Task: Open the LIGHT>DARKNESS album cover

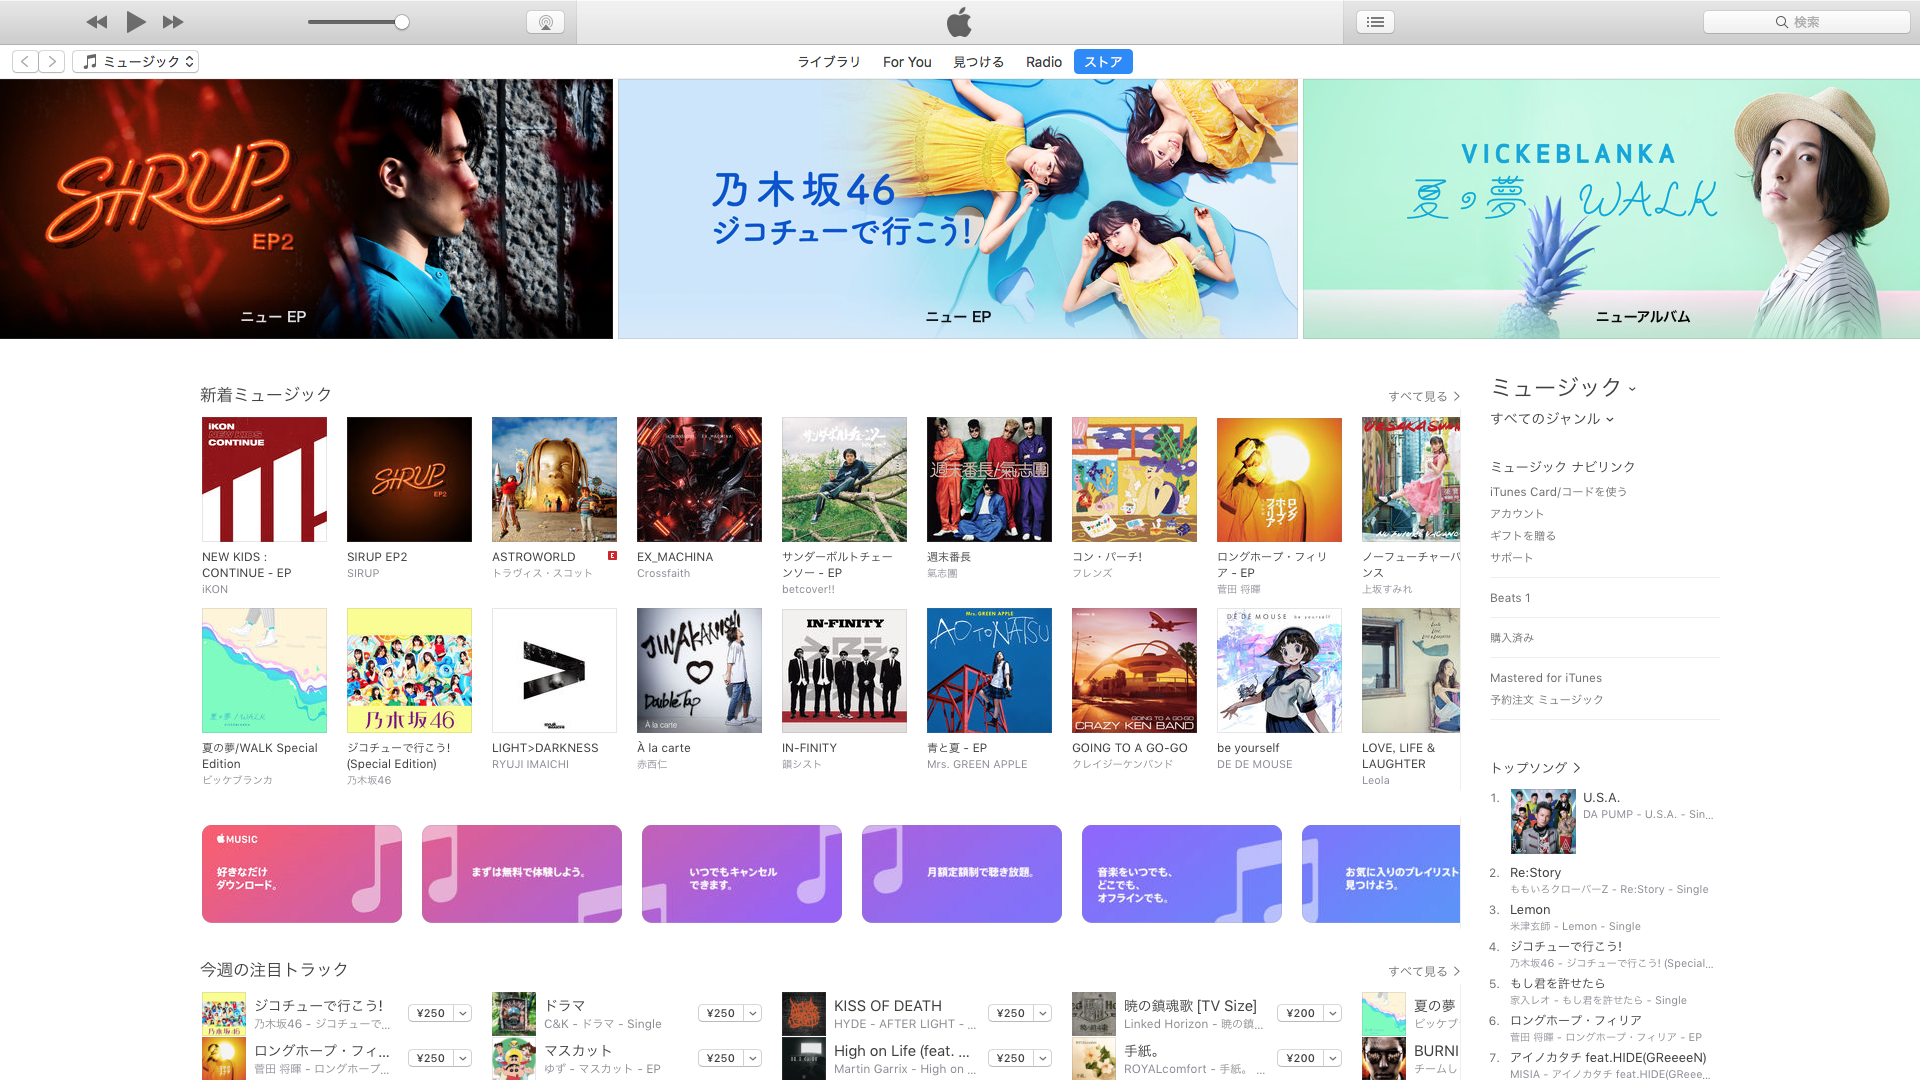Action: 554,670
